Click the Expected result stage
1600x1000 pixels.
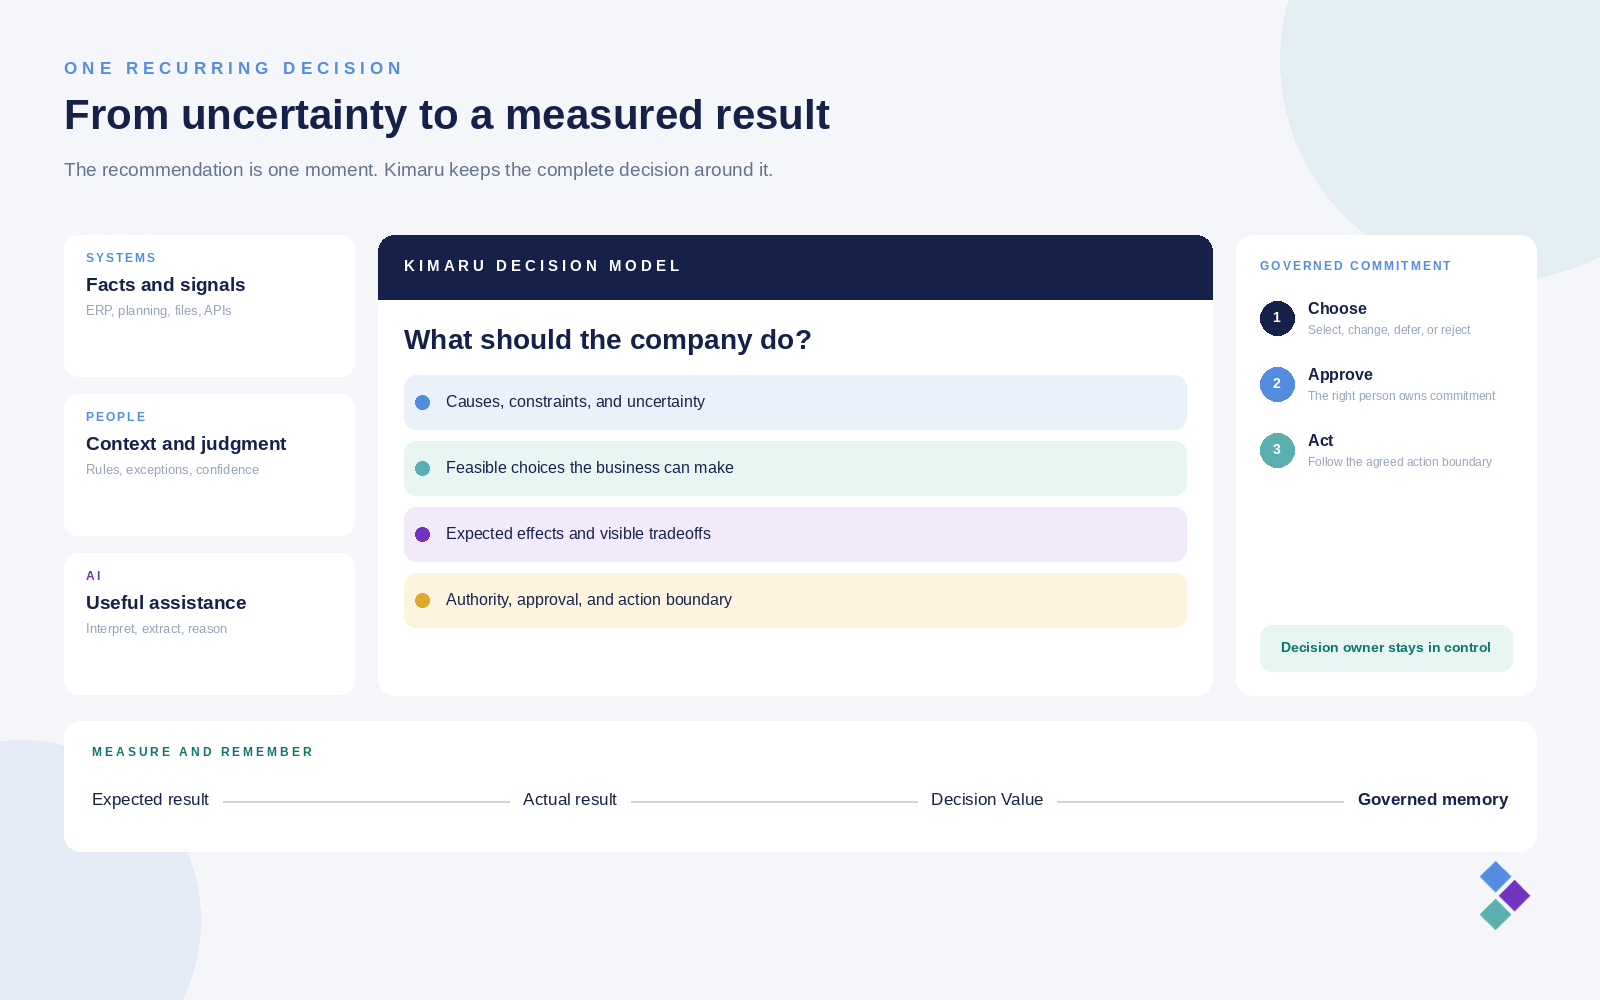[x=150, y=800]
